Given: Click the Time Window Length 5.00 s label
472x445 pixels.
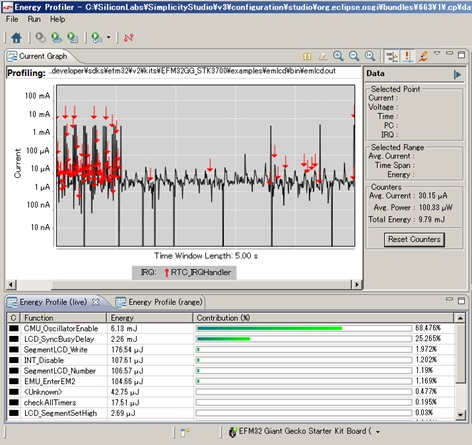Looking at the screenshot, I should [x=206, y=256].
